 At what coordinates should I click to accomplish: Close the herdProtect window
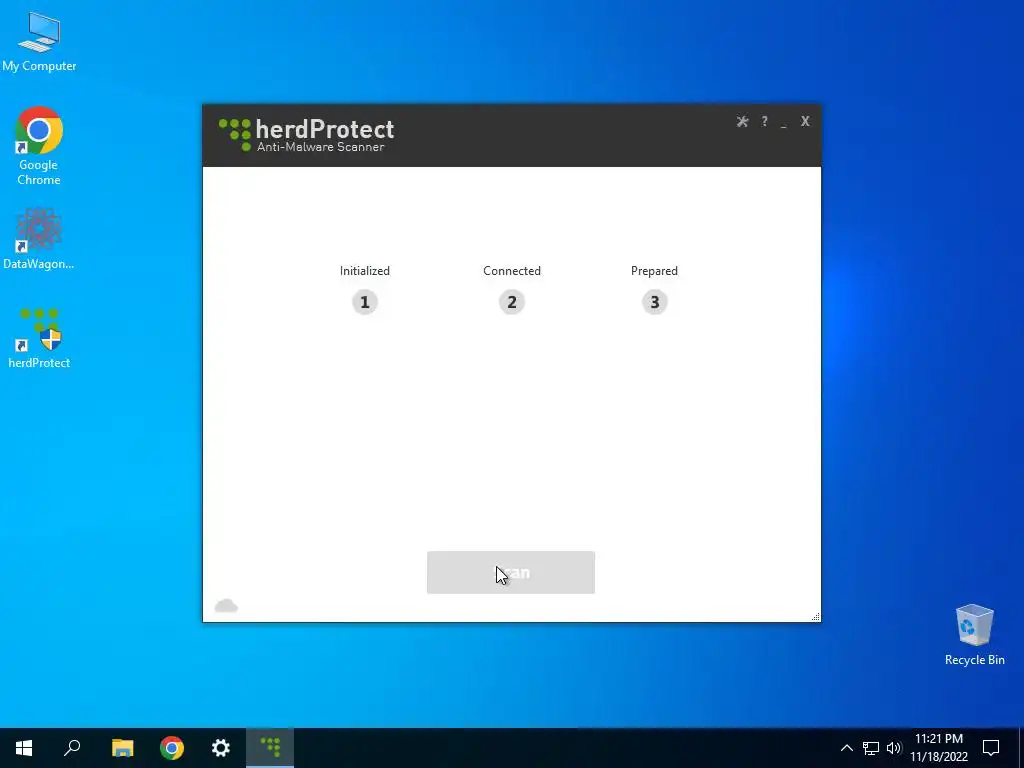805,121
